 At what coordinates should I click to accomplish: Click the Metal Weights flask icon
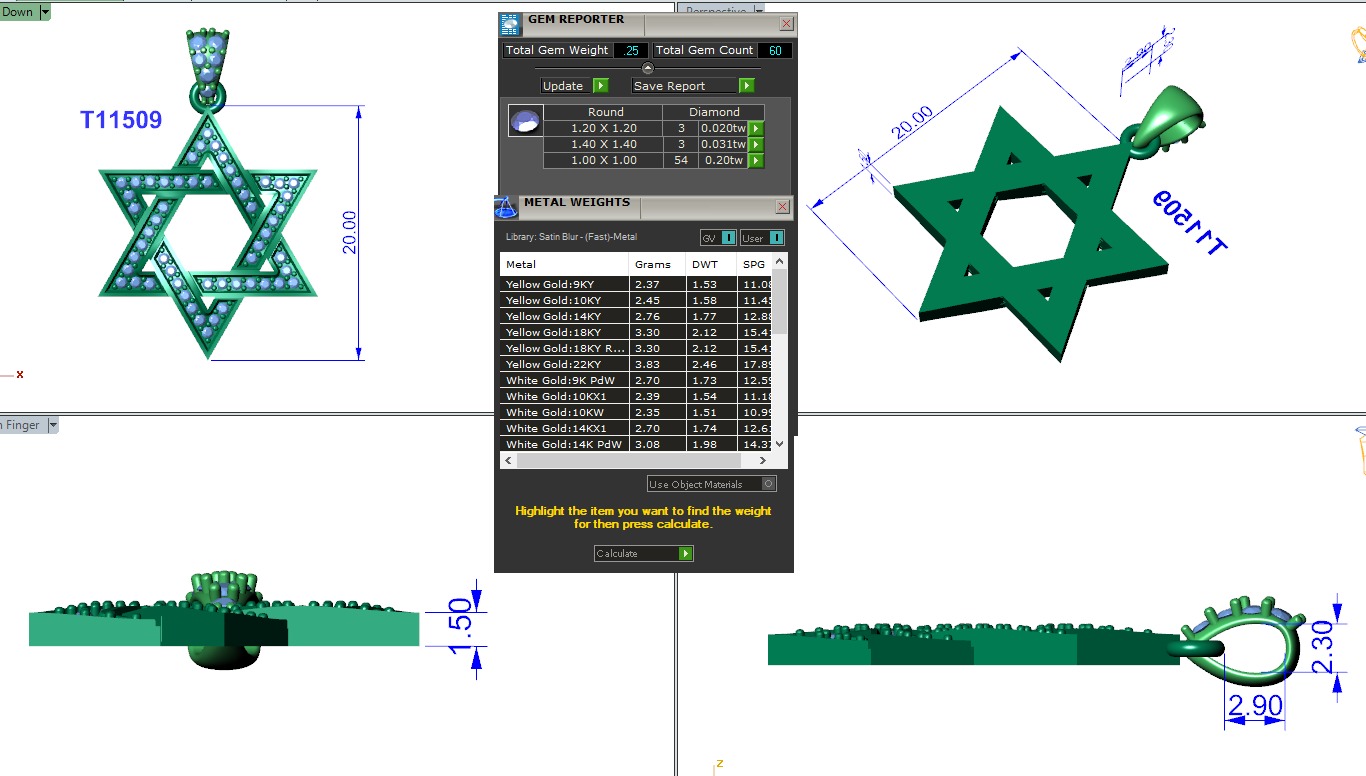click(507, 207)
